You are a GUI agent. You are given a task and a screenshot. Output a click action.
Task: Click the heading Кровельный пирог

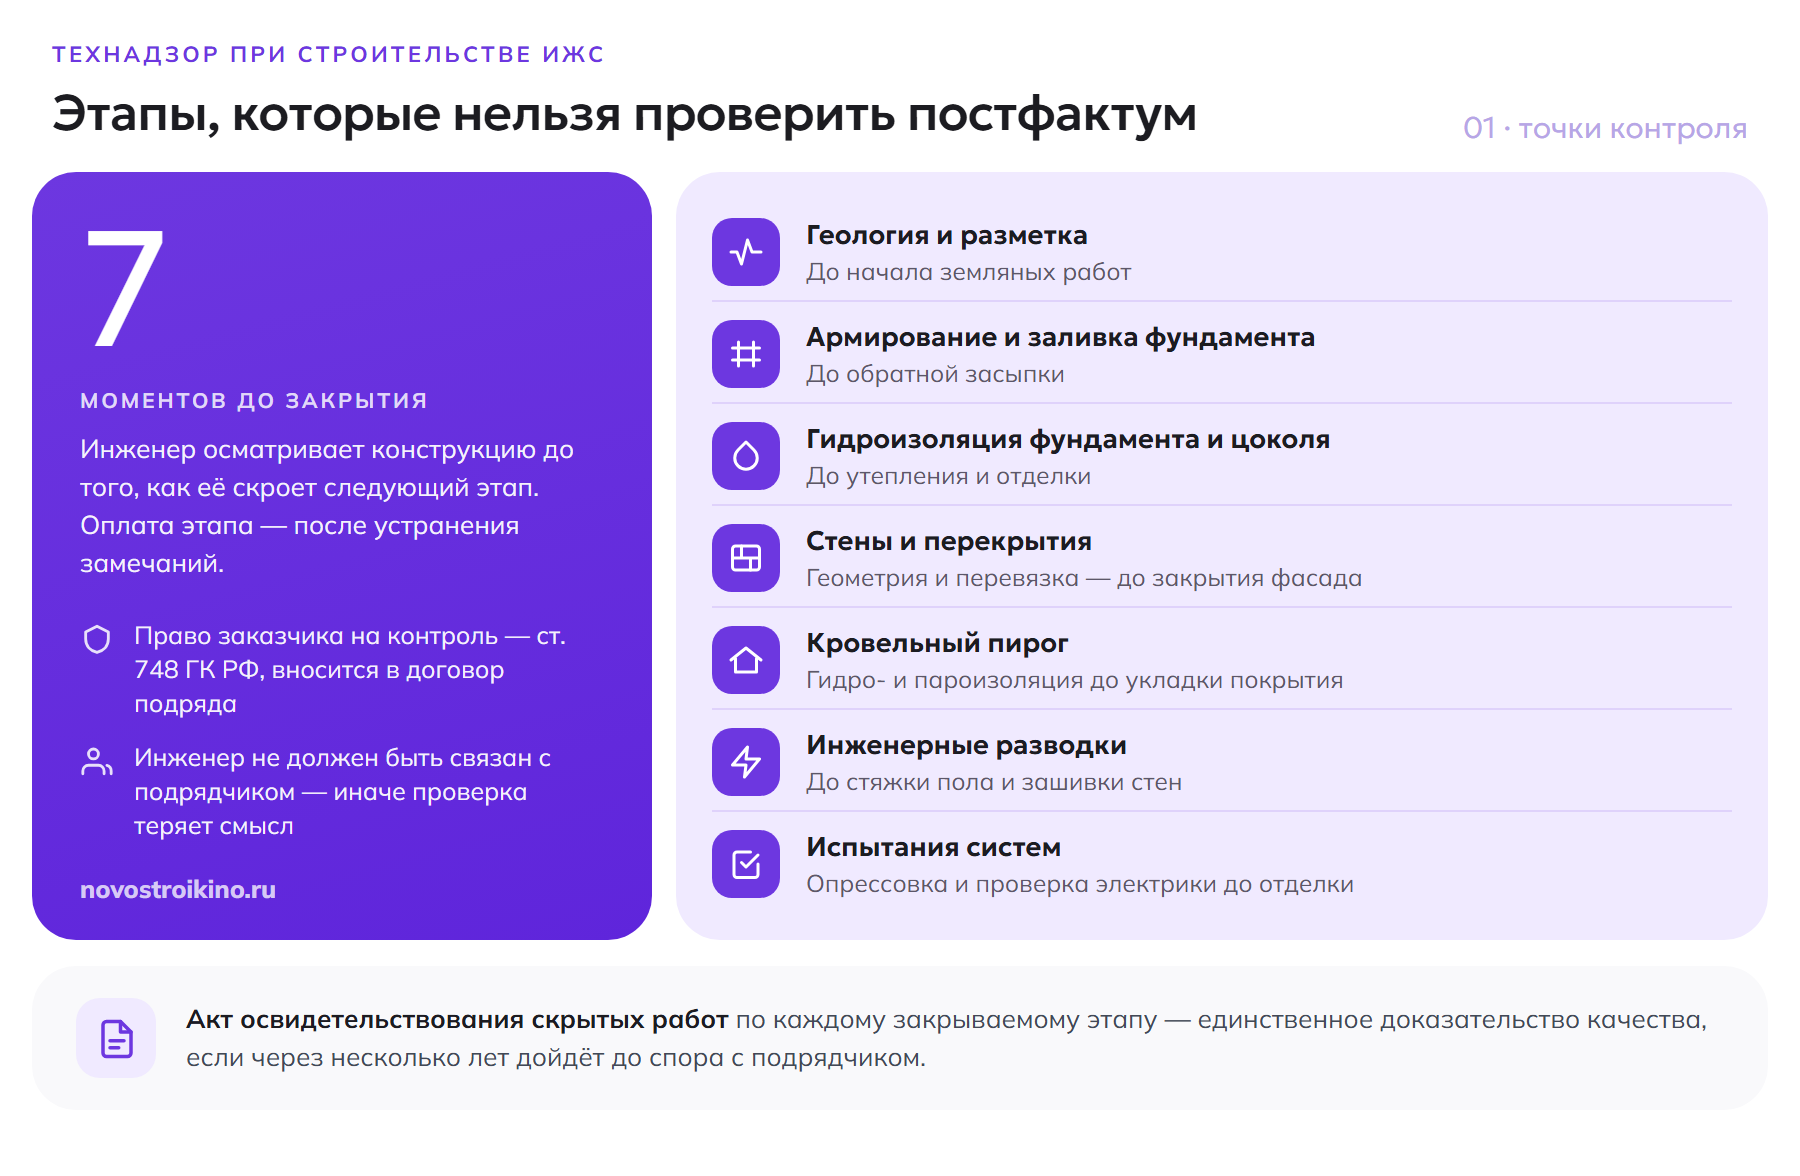pyautogui.click(x=937, y=643)
